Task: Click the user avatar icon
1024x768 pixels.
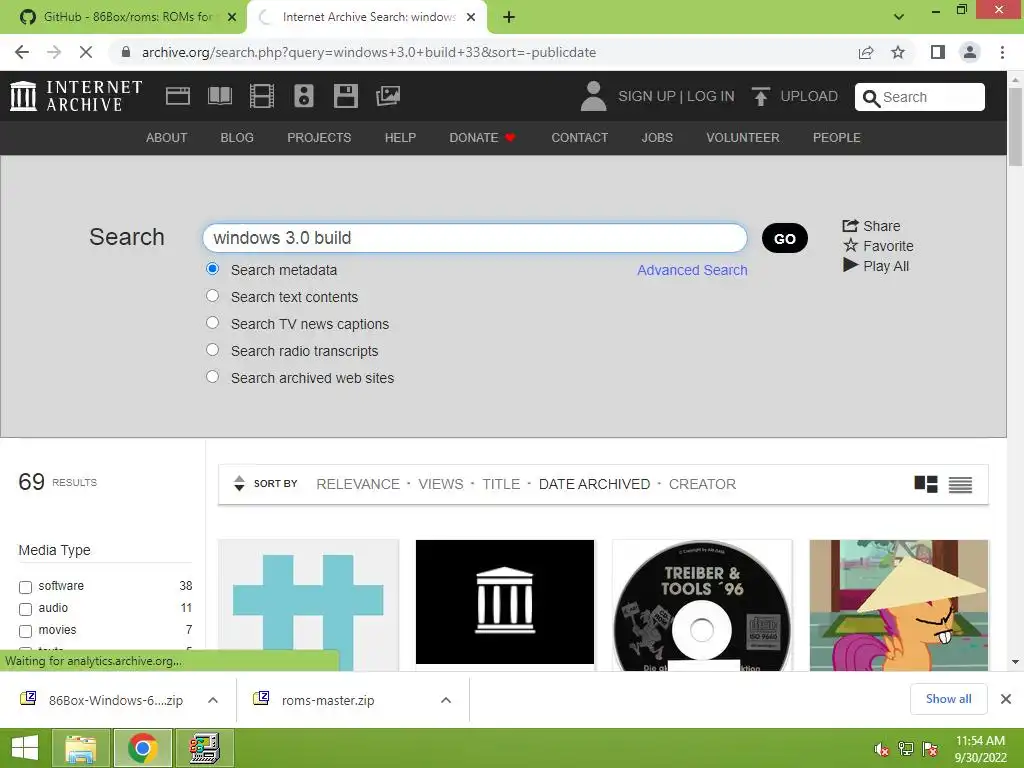Action: pyautogui.click(x=593, y=96)
